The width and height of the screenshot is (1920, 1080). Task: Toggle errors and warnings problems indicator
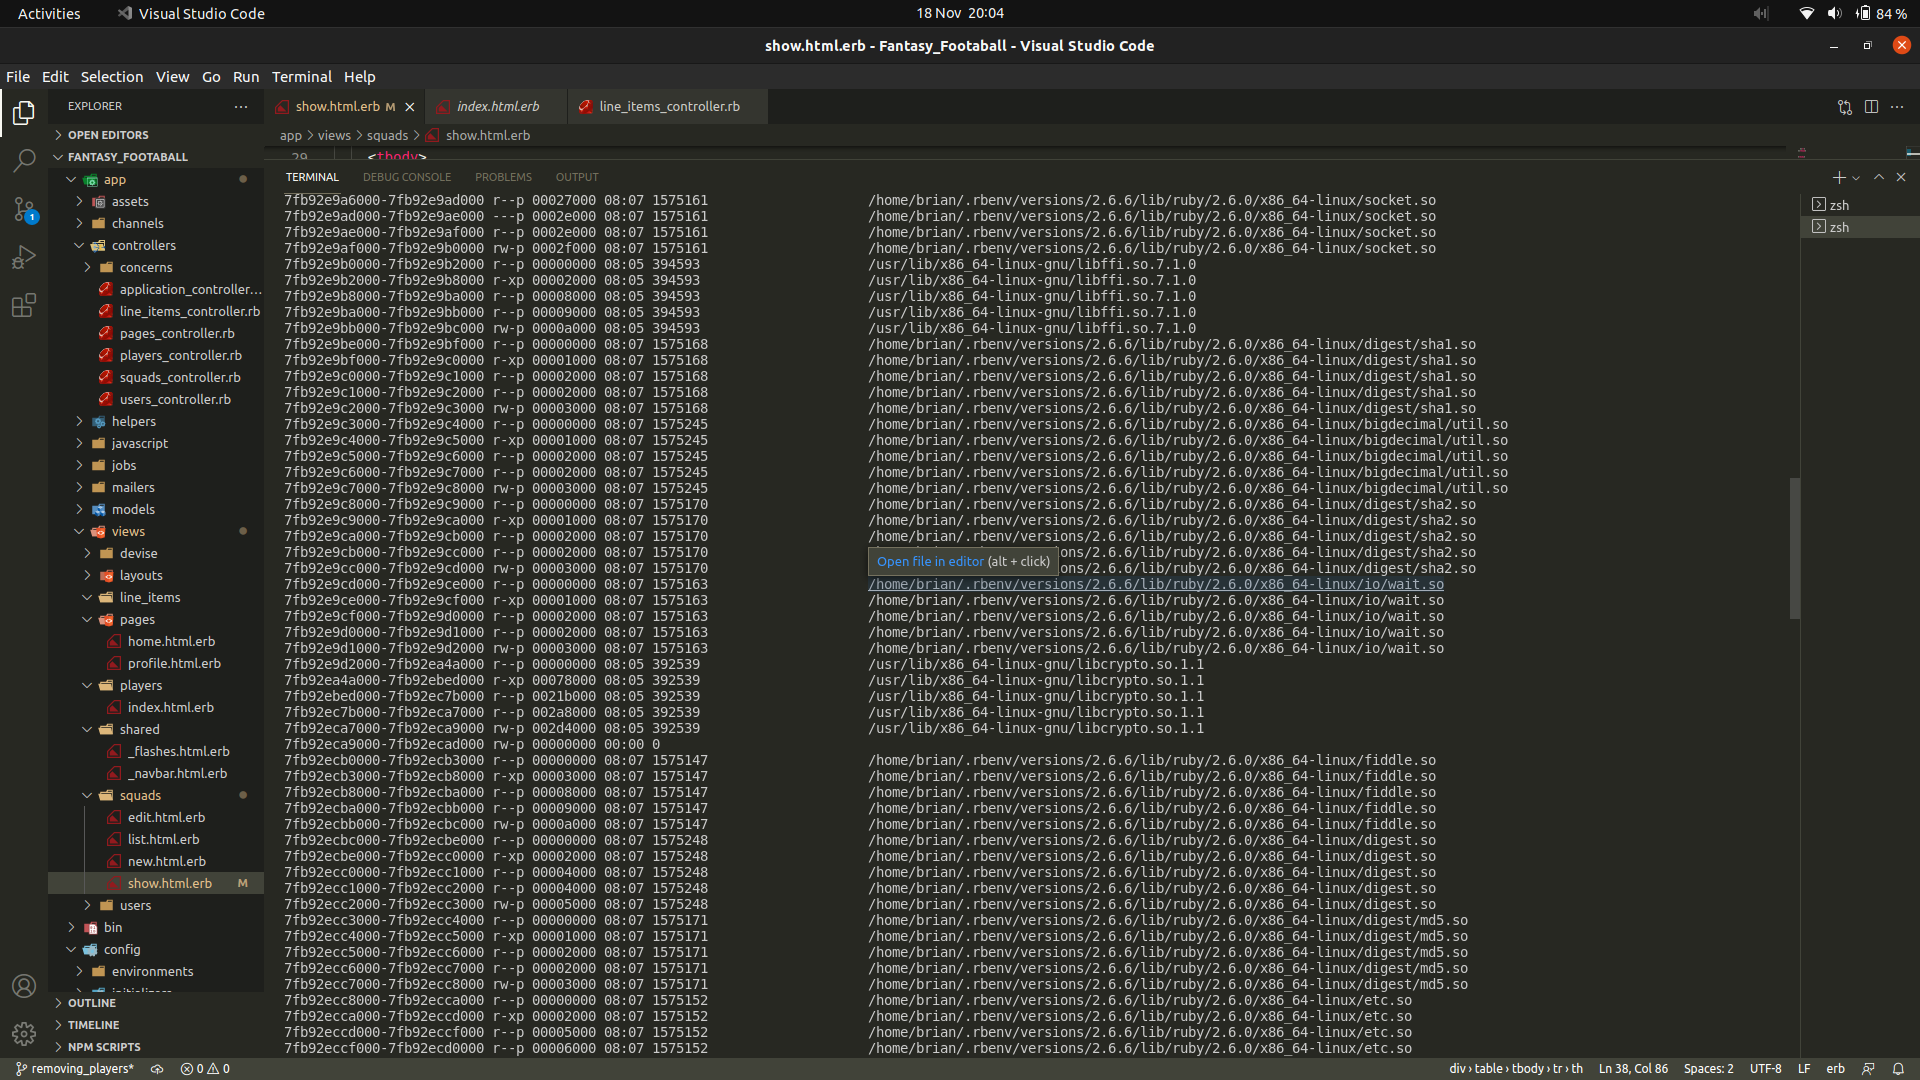tap(205, 1069)
